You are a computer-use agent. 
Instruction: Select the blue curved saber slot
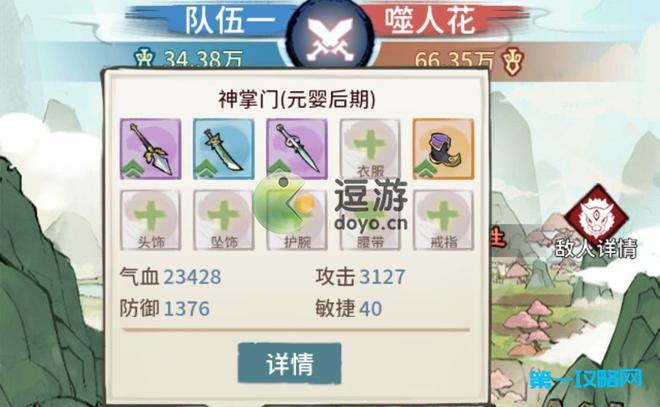click(224, 149)
